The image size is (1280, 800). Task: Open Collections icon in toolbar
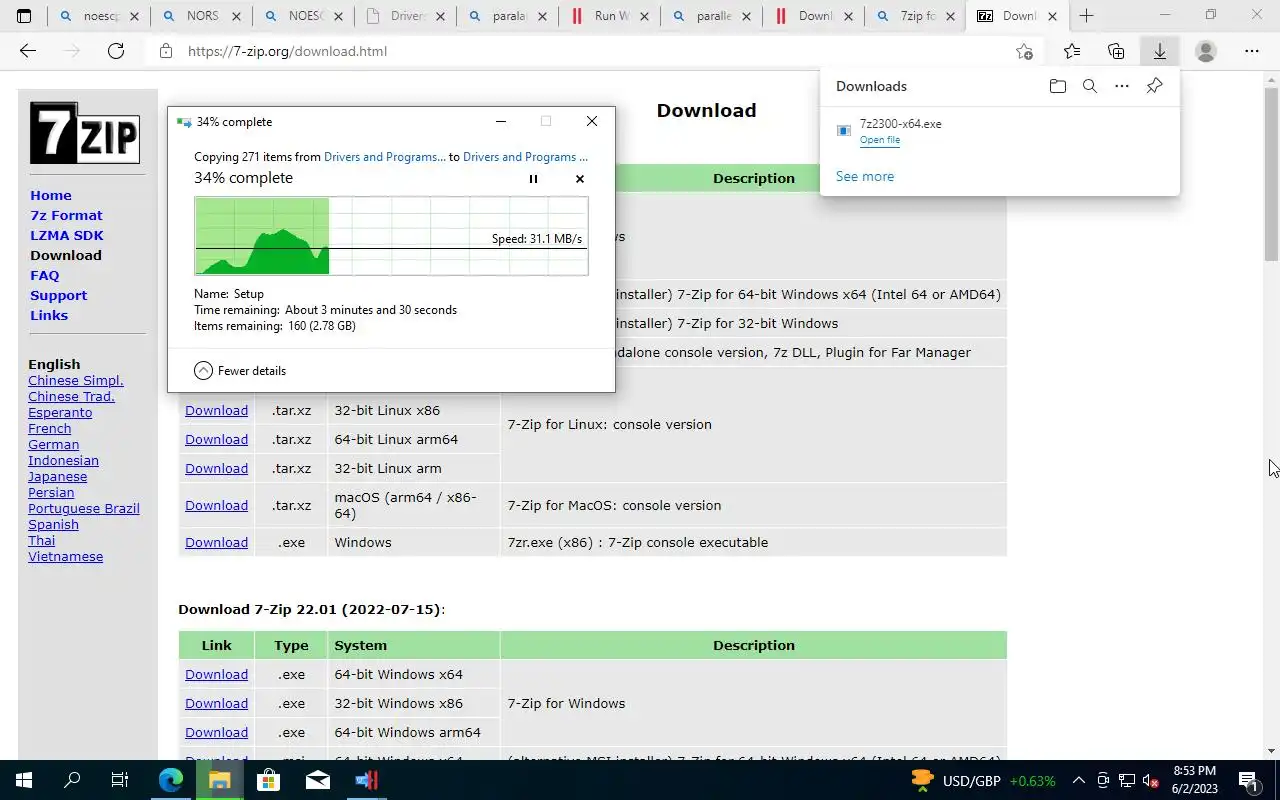1116,51
